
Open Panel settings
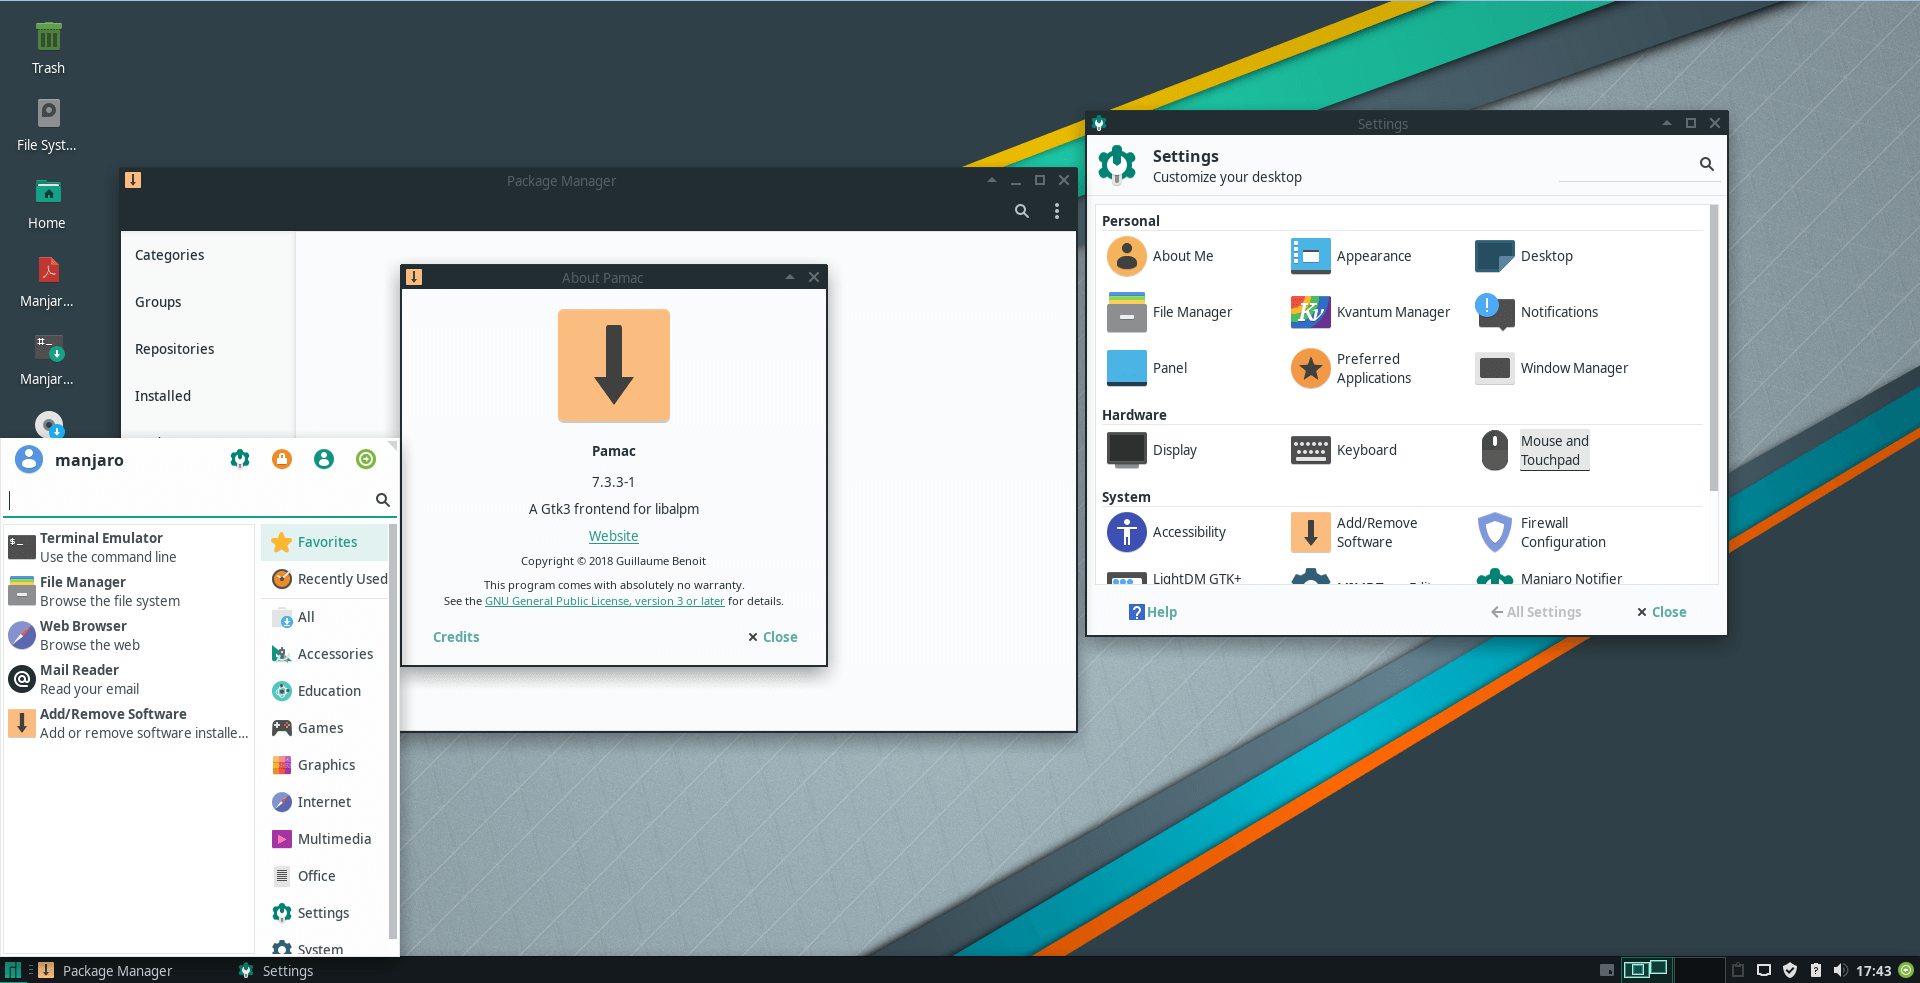(x=1147, y=369)
